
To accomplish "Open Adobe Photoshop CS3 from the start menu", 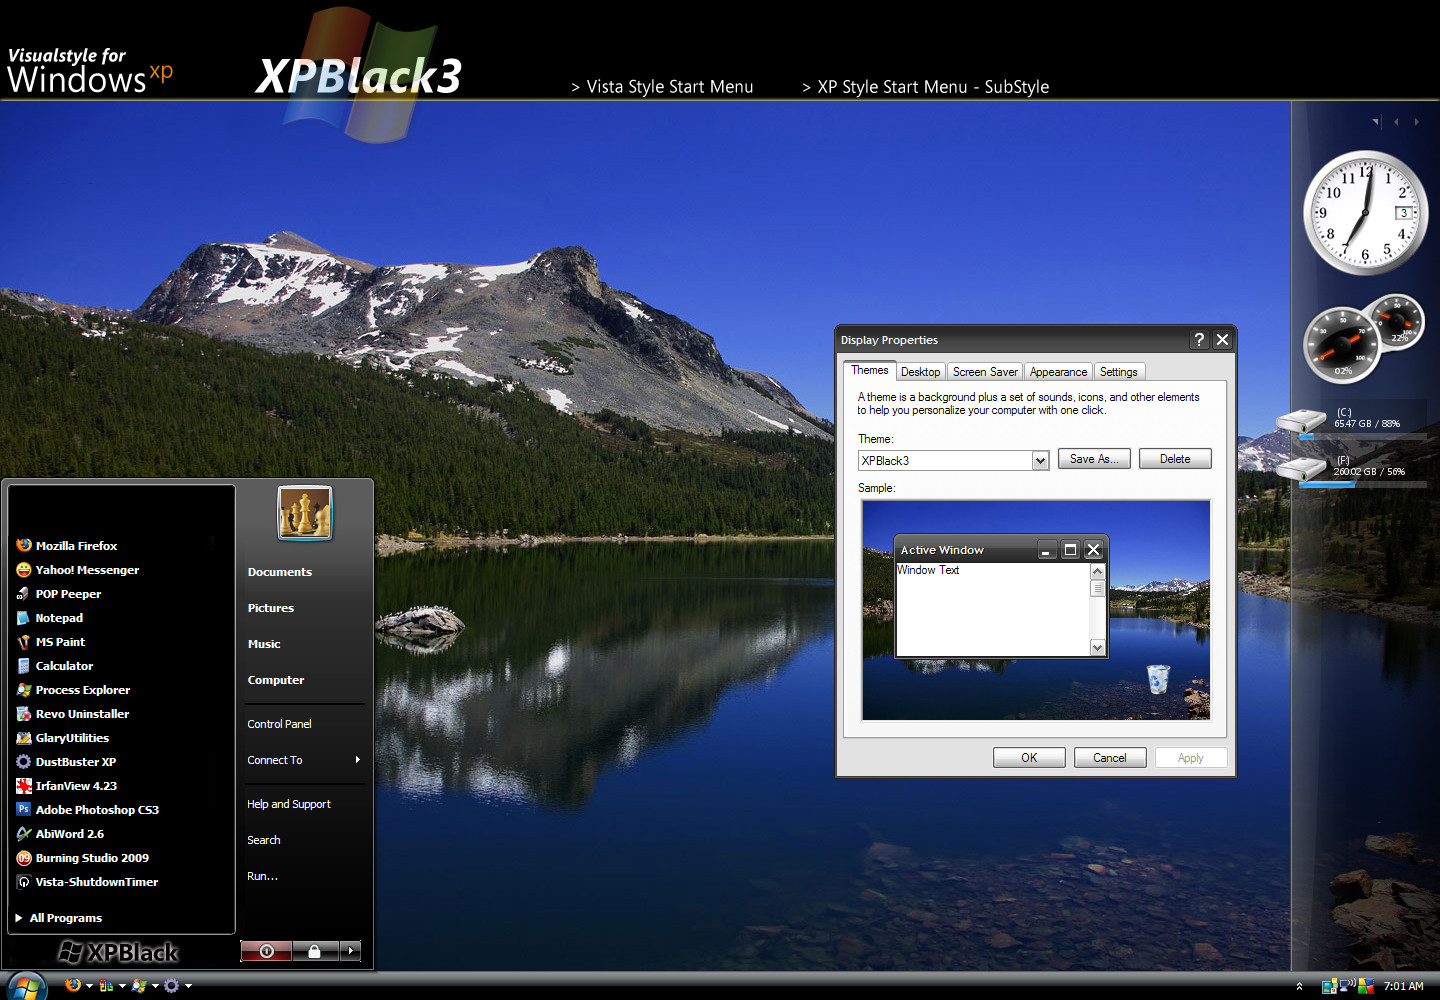I will 88,810.
